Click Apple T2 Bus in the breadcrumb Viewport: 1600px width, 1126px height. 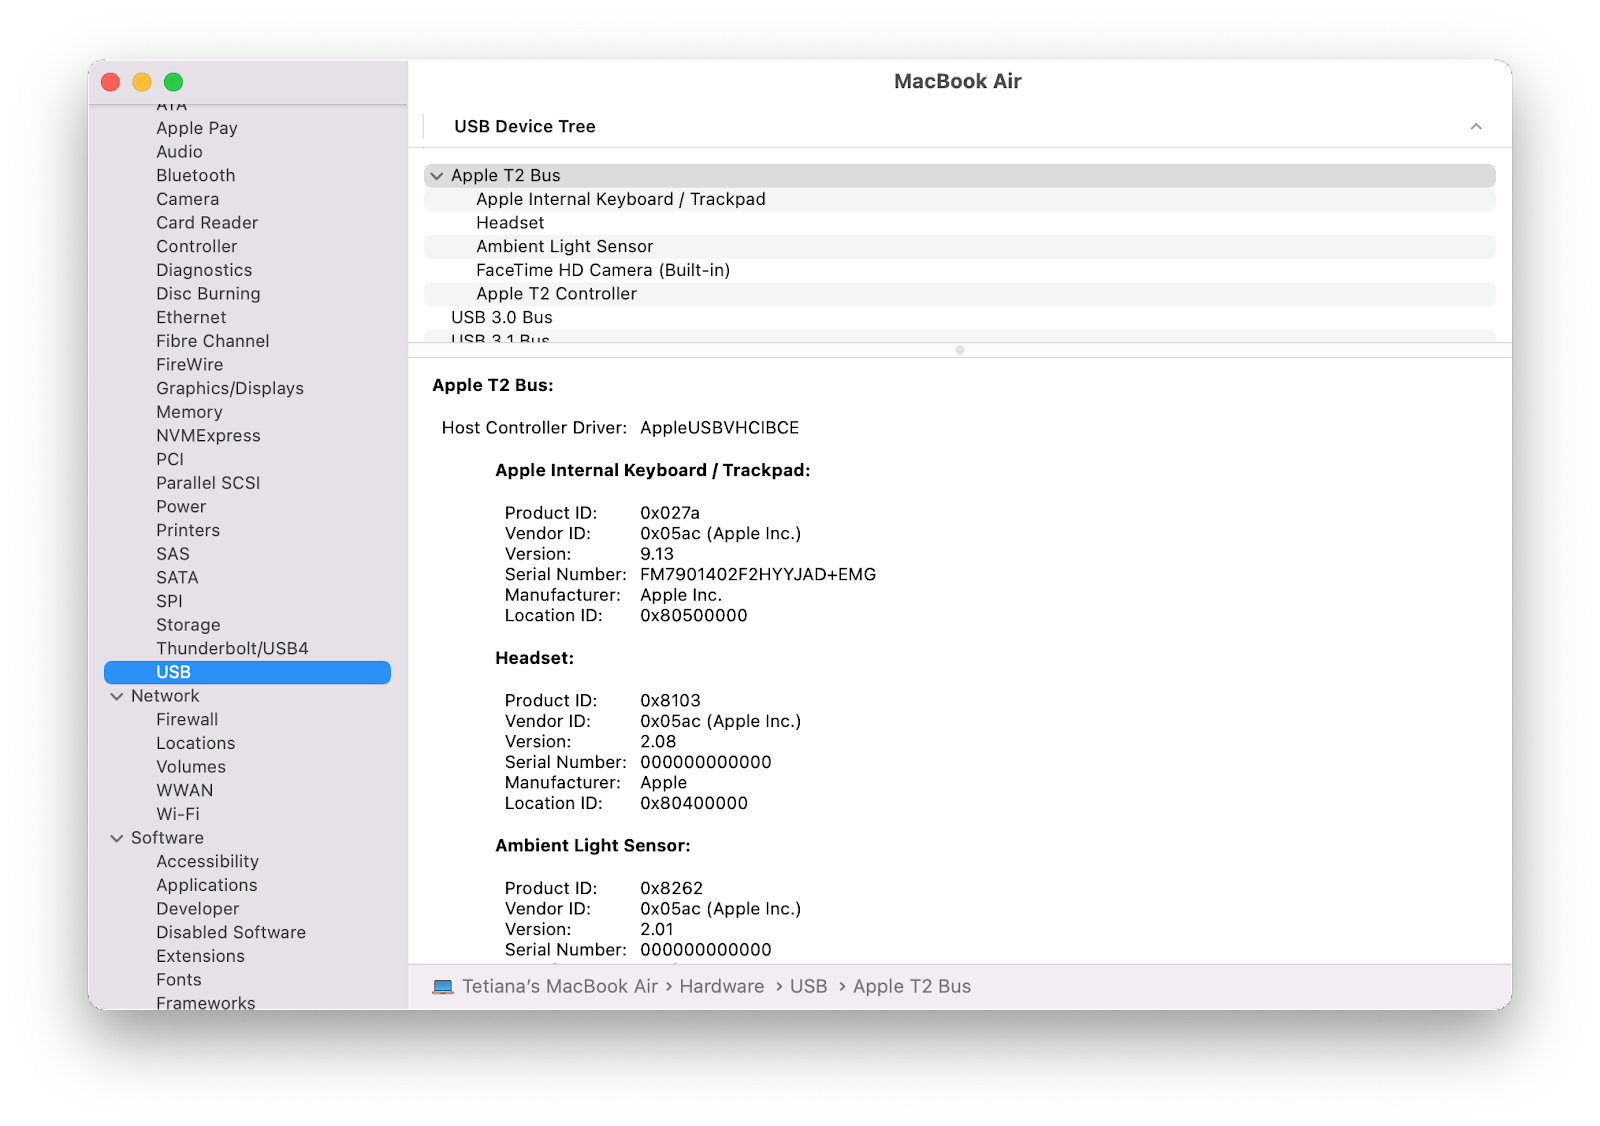coord(911,986)
